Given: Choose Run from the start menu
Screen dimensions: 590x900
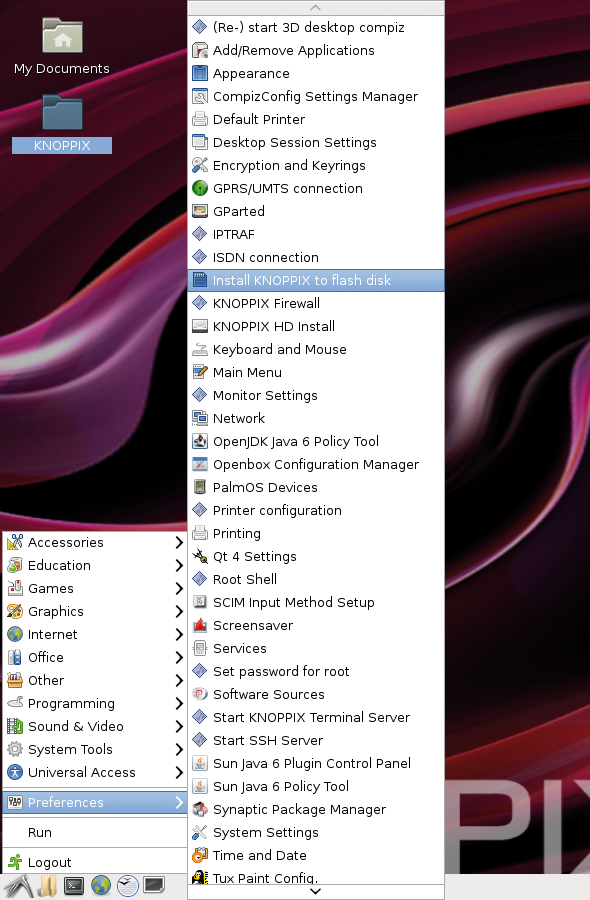Looking at the screenshot, I should point(95,832).
